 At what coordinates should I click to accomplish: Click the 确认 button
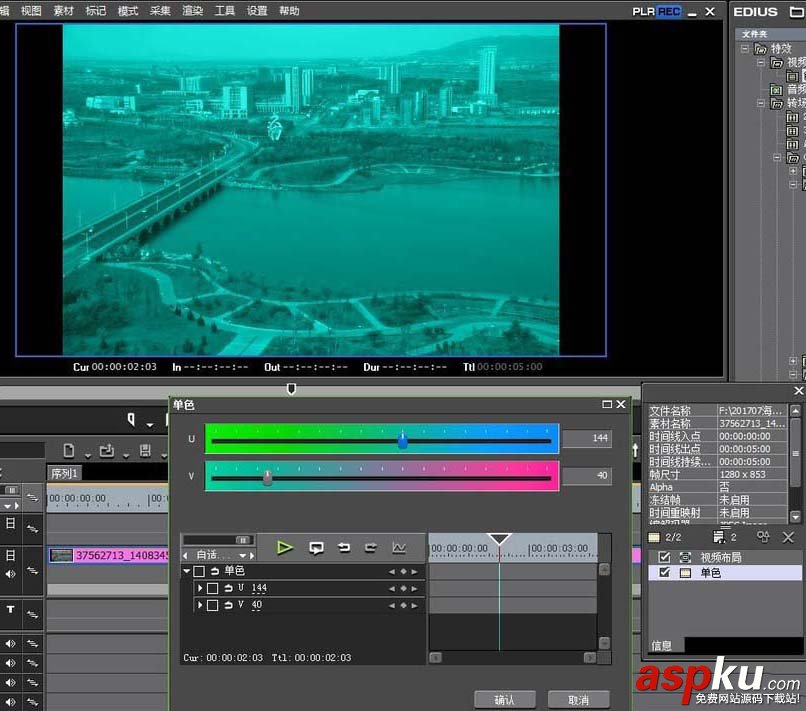(504, 700)
